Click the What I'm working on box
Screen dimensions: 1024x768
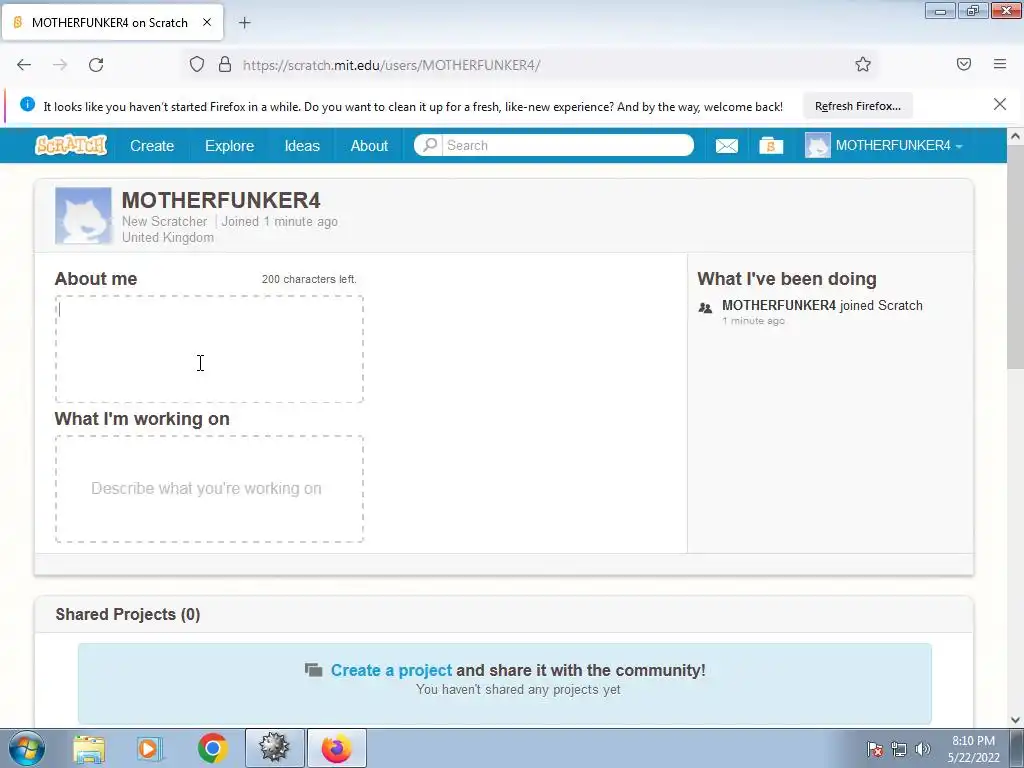[x=209, y=488]
